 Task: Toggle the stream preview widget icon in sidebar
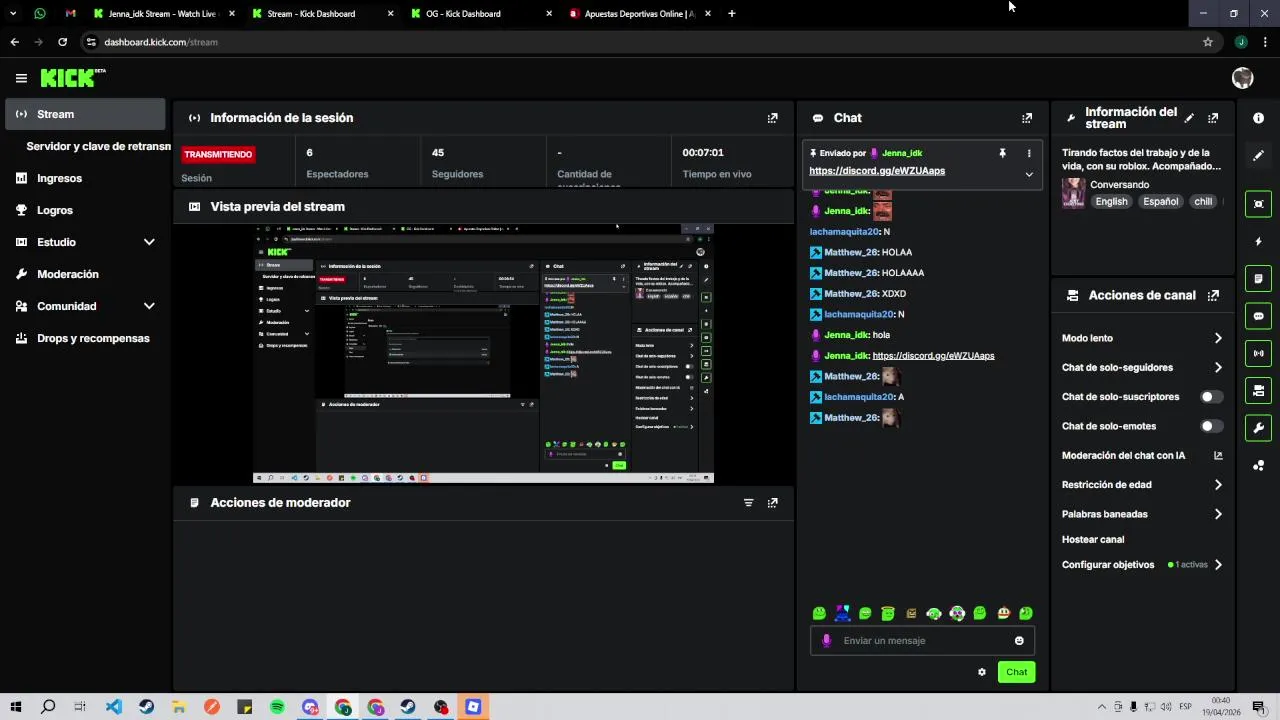click(1258, 204)
